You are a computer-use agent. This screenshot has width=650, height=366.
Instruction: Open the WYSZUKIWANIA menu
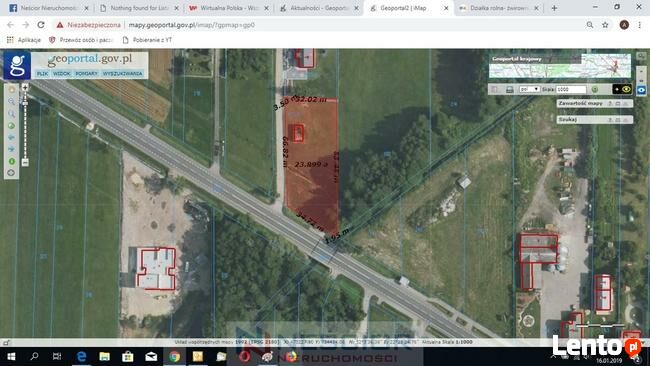coord(123,73)
